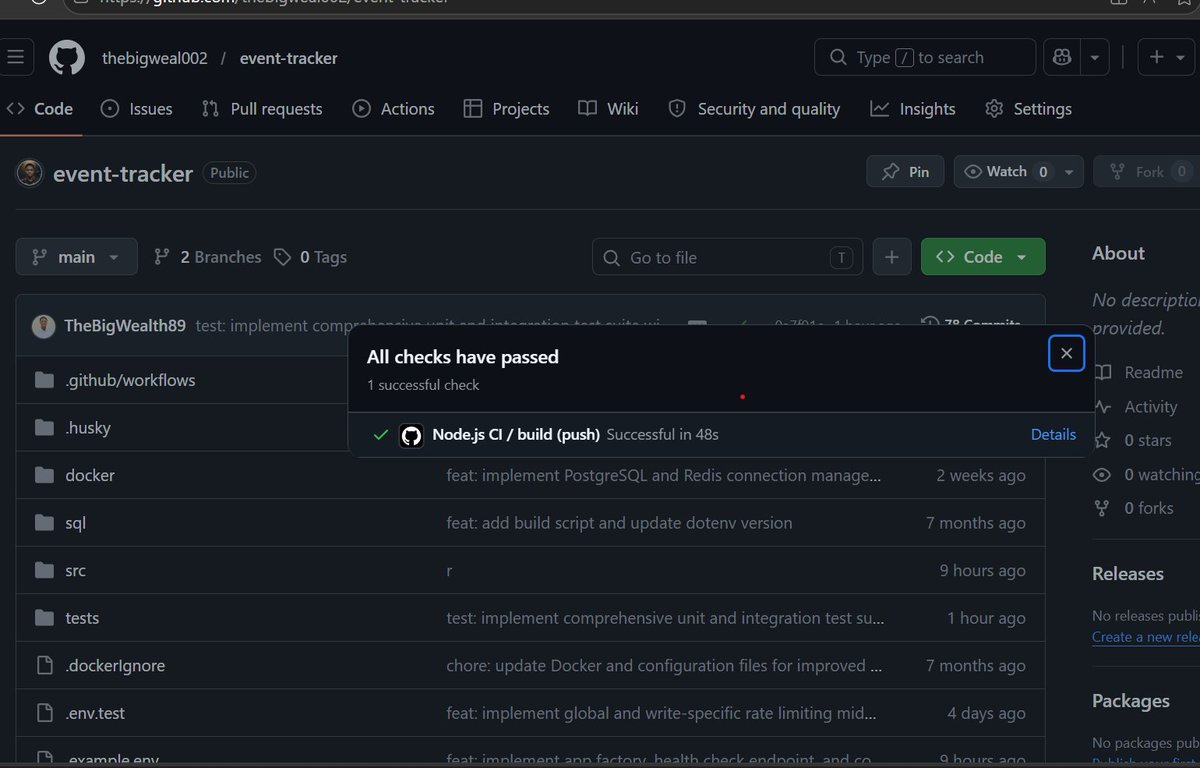Open the Insights tab

pos(913,109)
